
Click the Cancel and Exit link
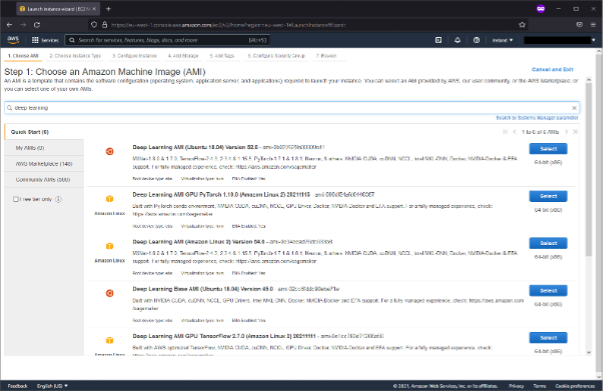point(552,69)
